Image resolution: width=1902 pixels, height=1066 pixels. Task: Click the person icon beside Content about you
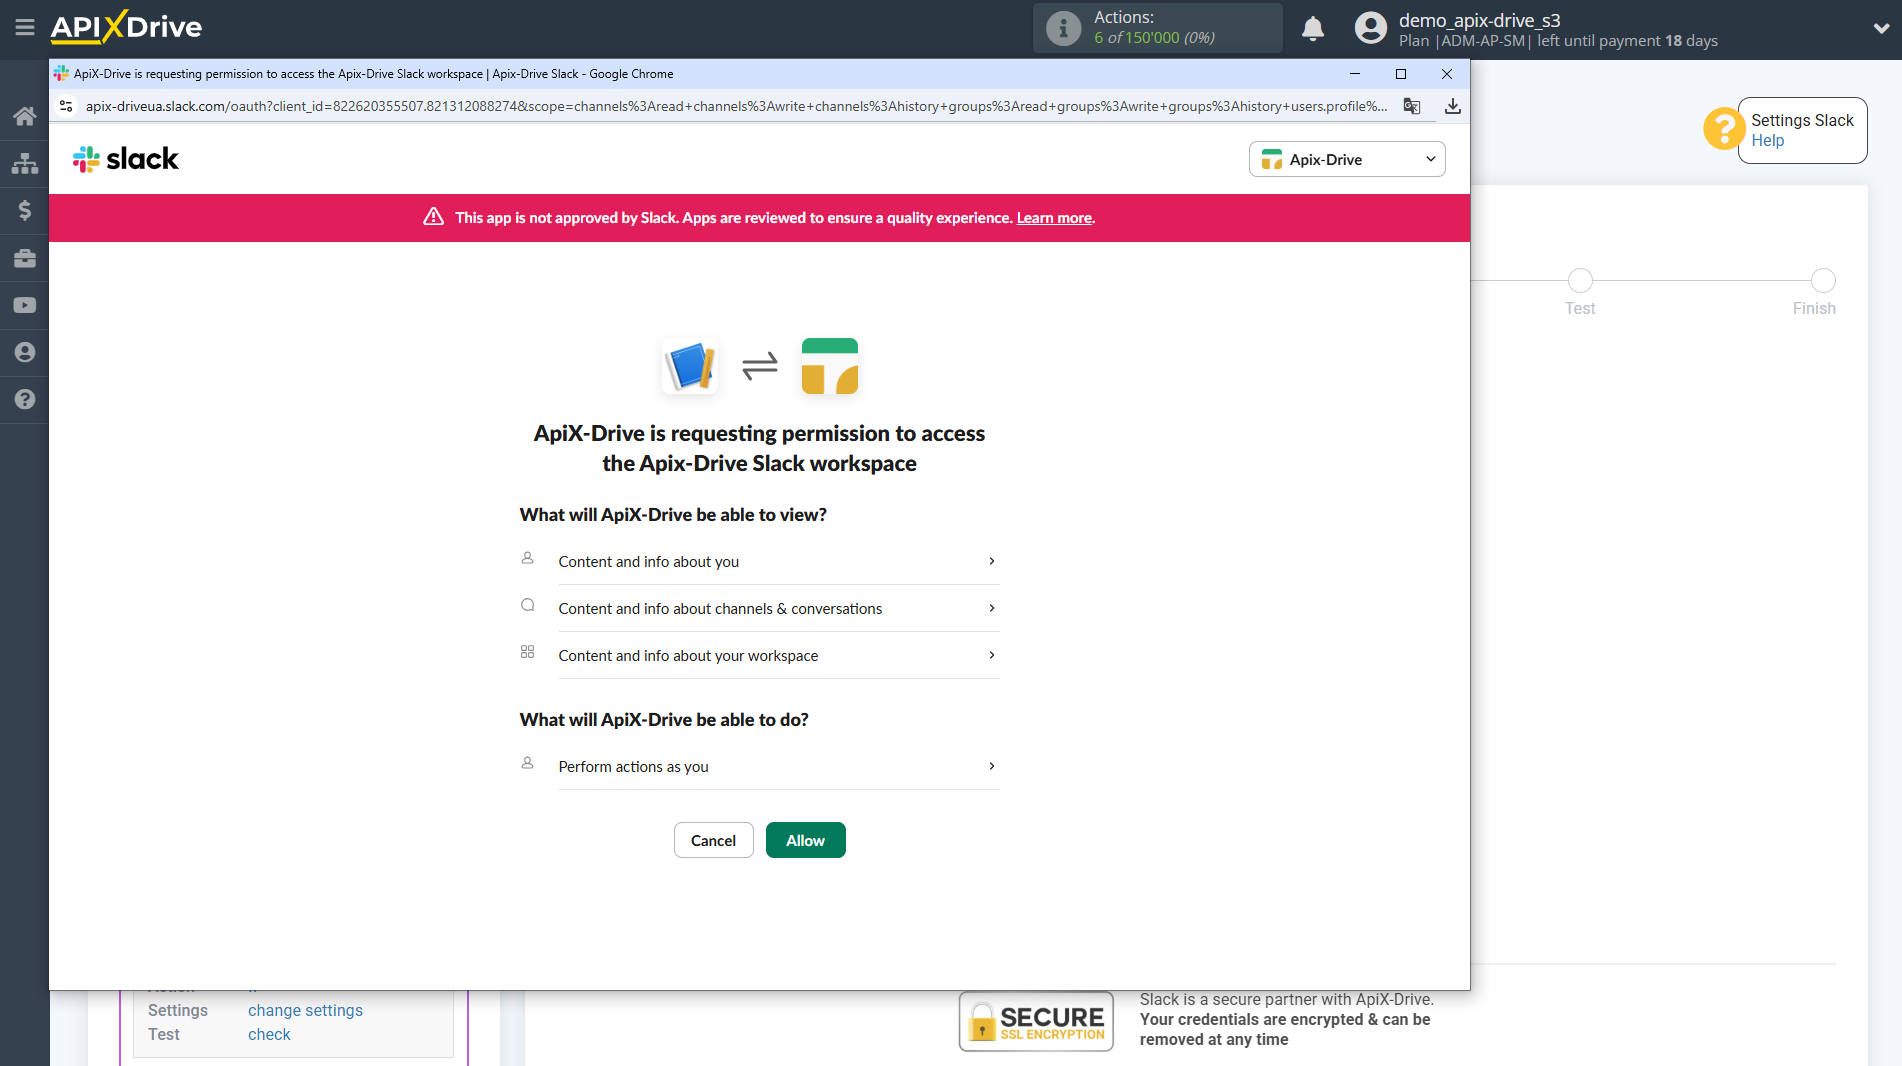[527, 558]
